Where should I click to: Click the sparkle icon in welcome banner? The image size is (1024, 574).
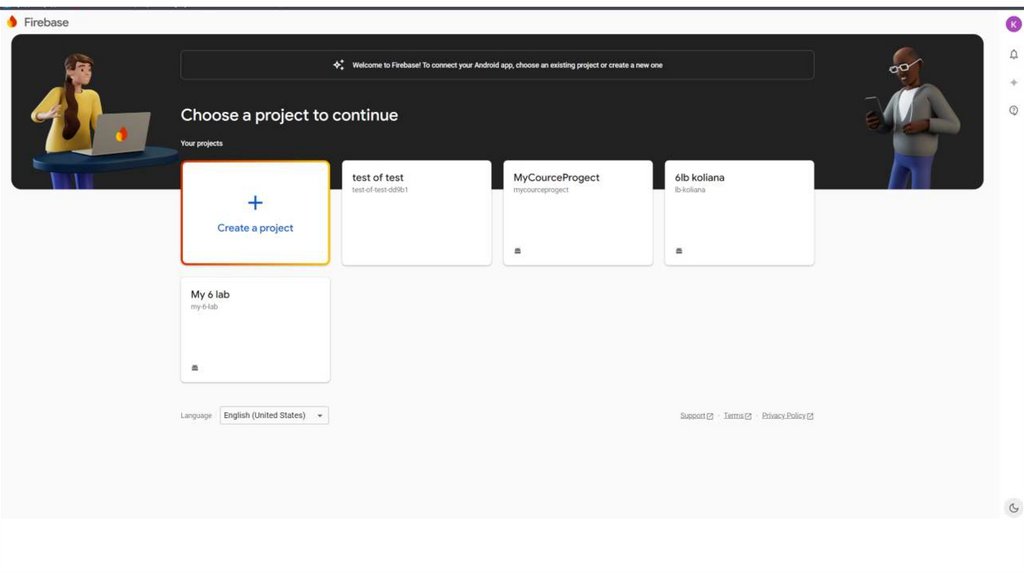339,65
